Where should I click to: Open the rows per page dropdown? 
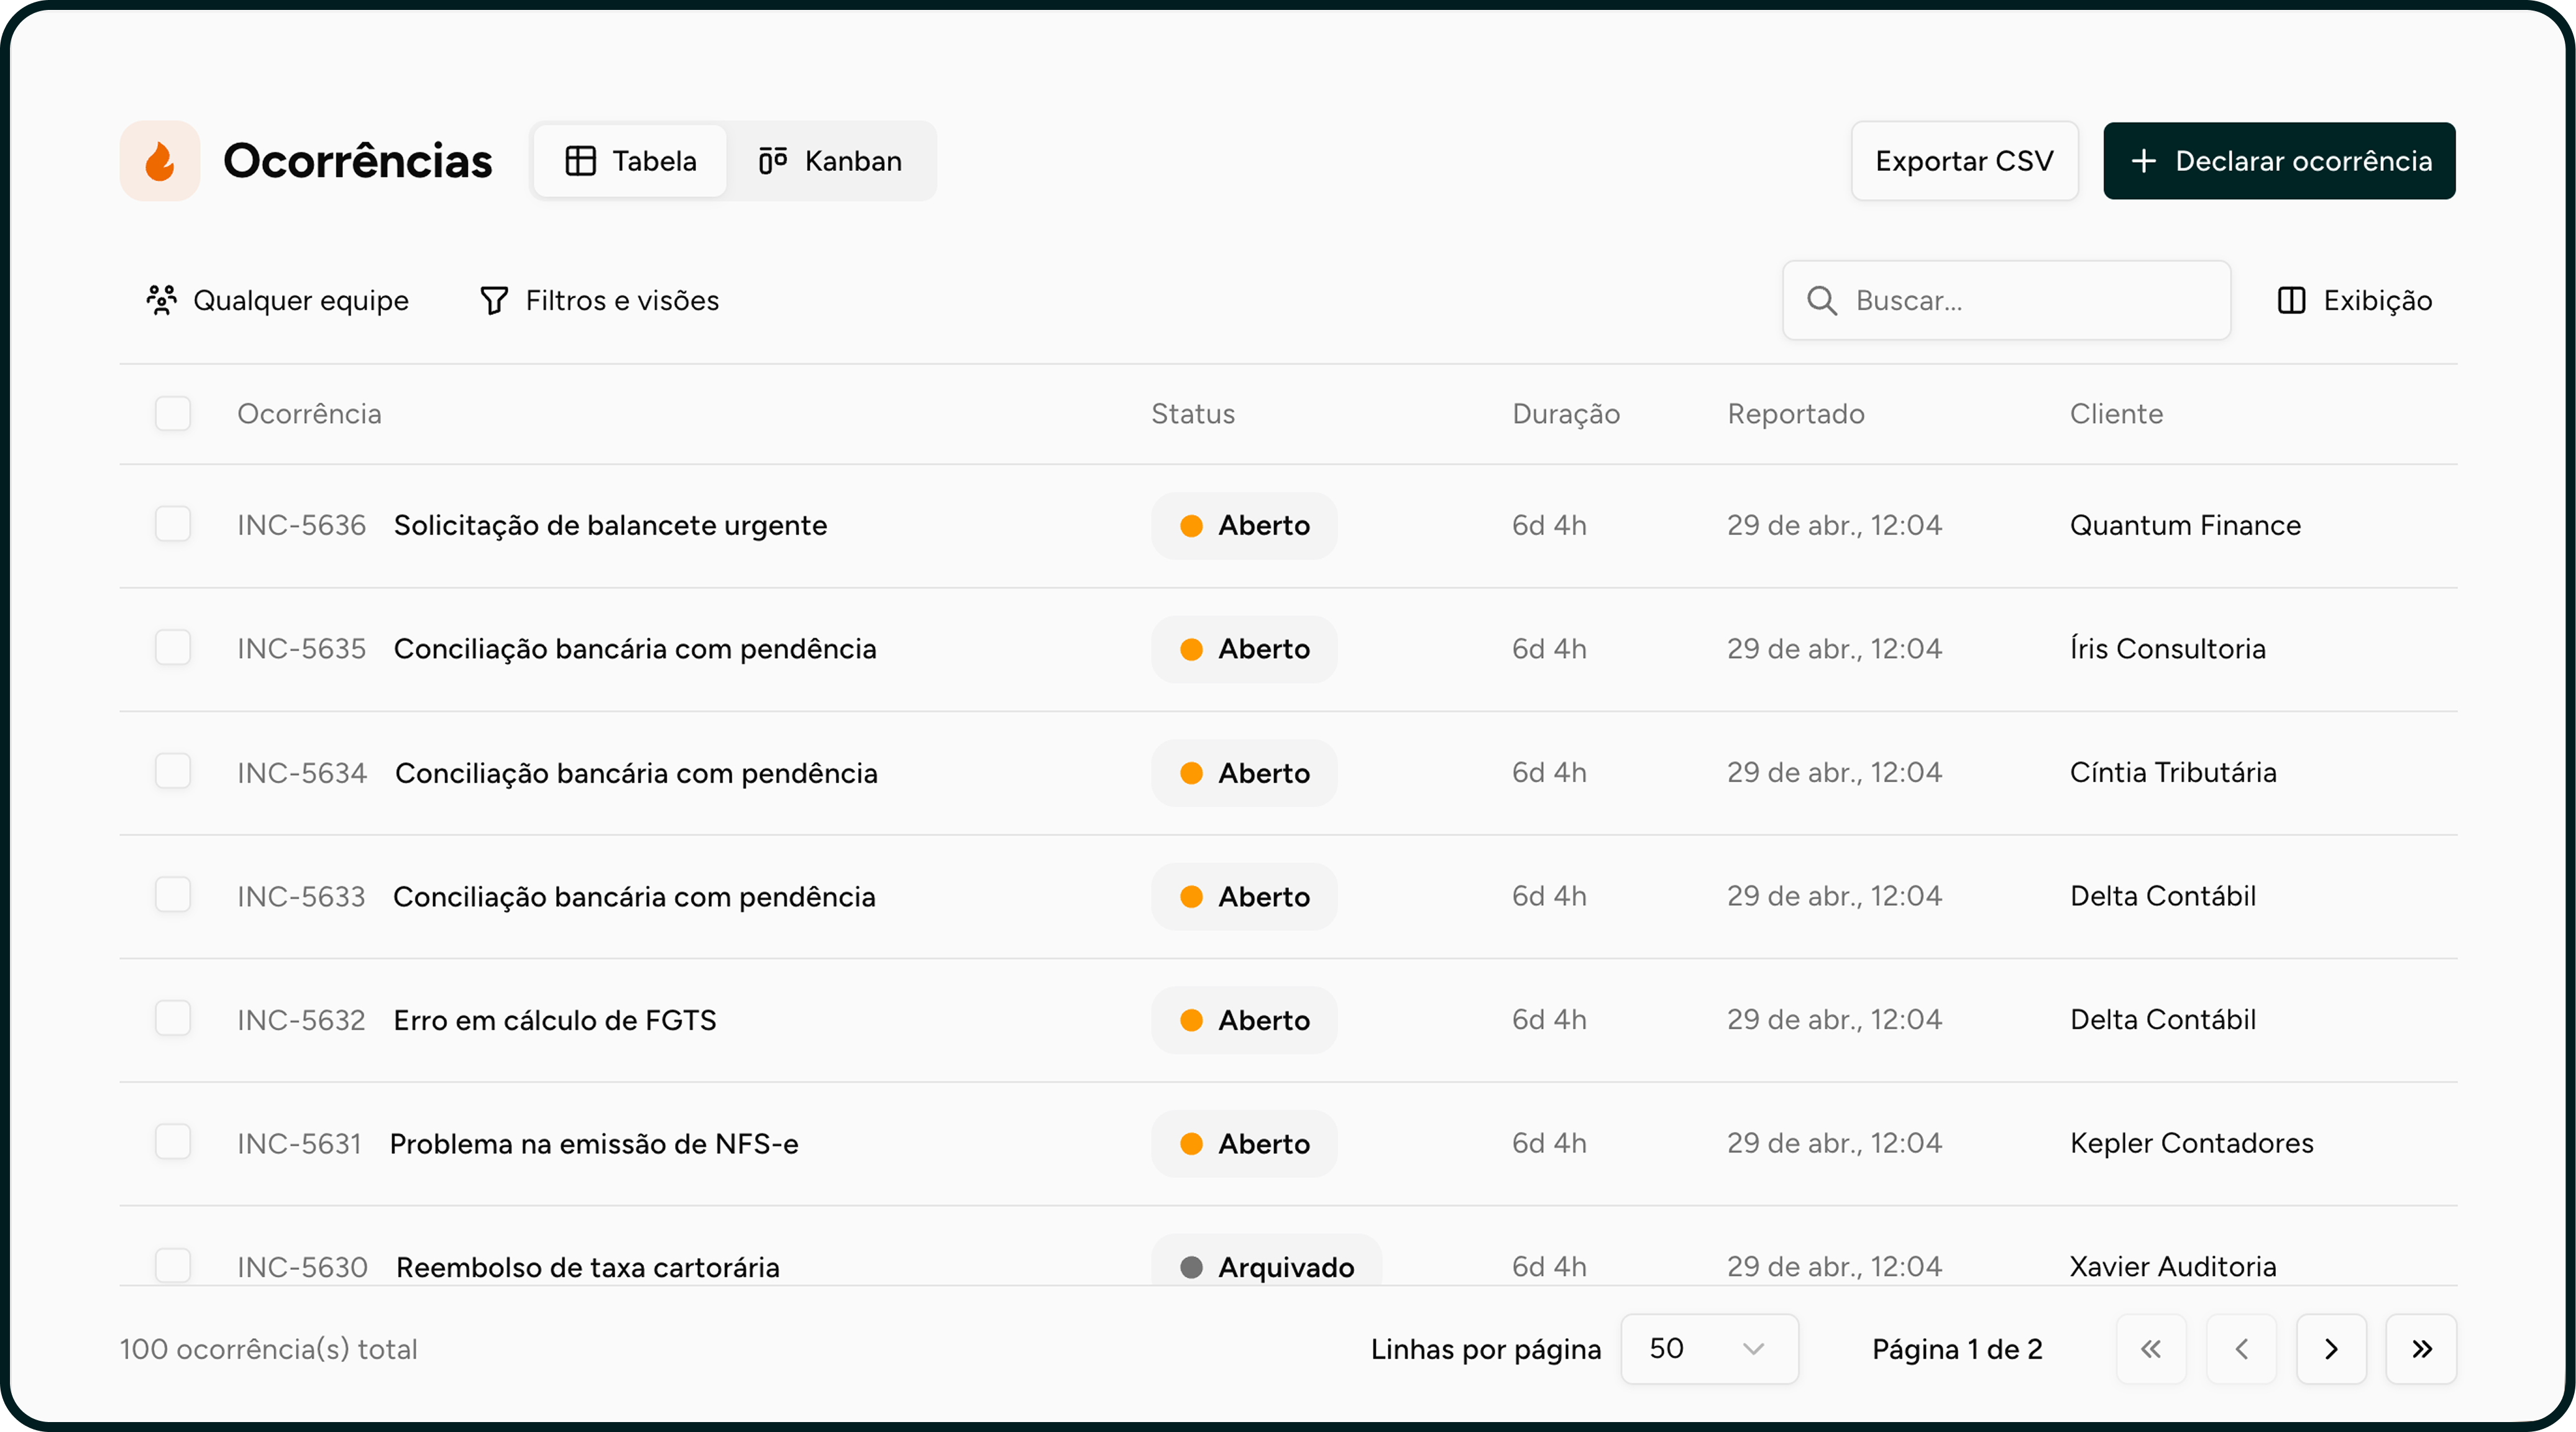click(x=1709, y=1349)
